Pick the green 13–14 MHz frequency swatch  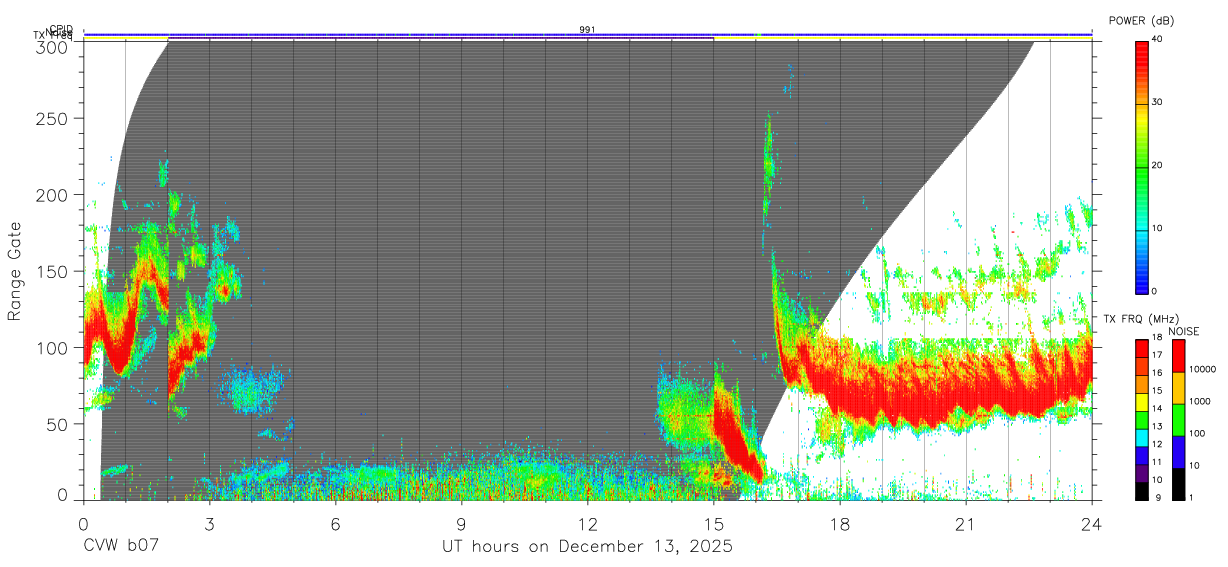tap(1142, 419)
